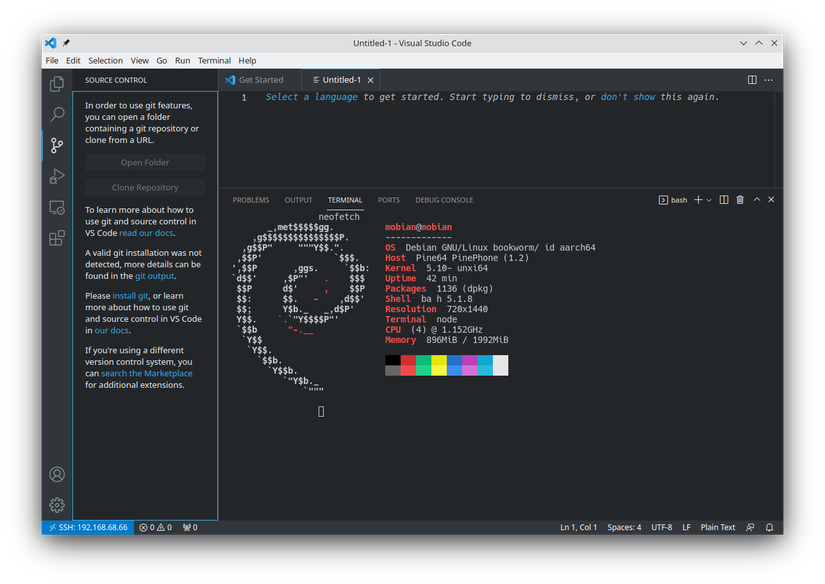Open the Run and Debug view
Screen dimensions: 825x584
pyautogui.click(x=57, y=176)
